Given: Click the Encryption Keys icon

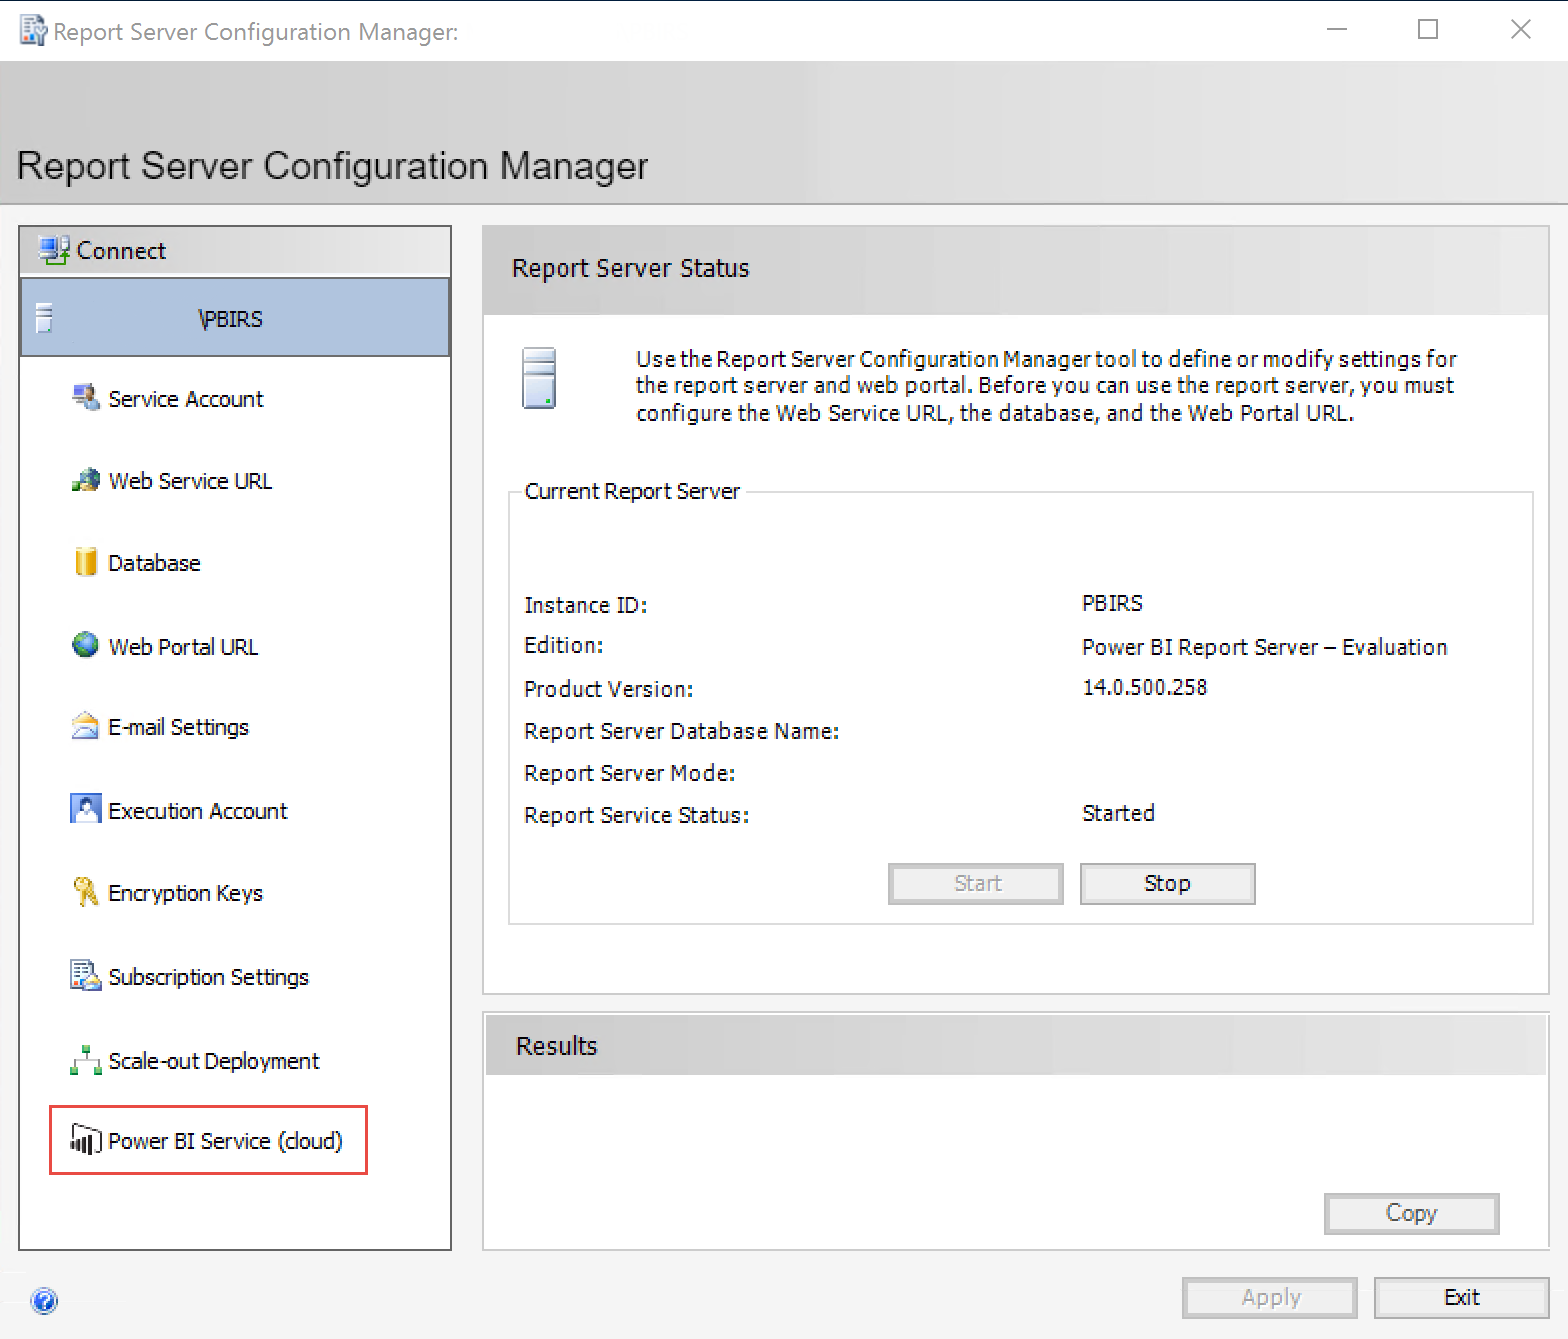Looking at the screenshot, I should pos(86,892).
